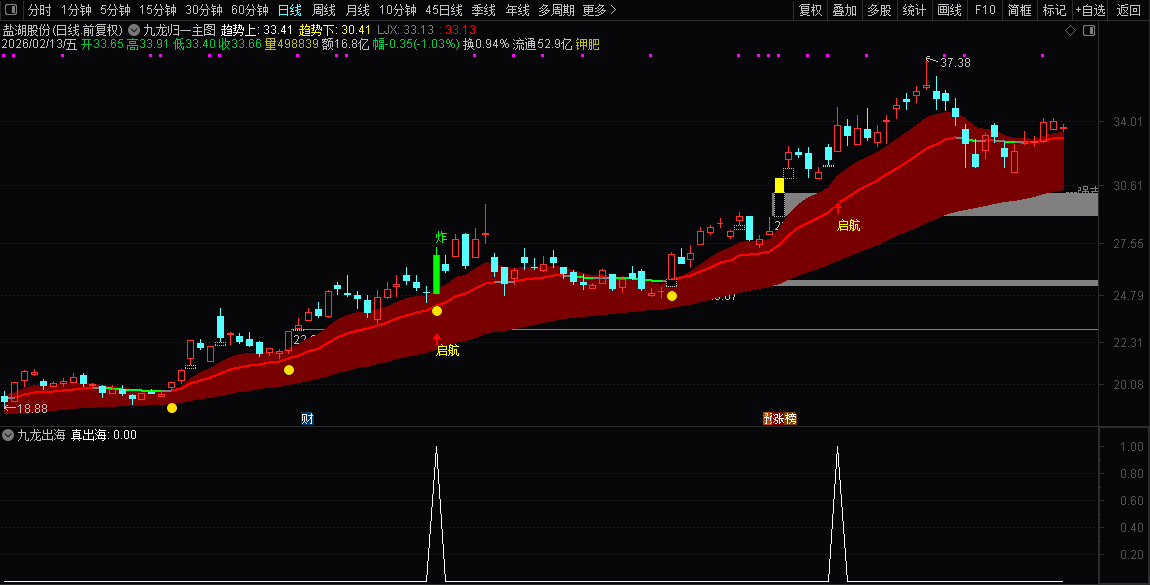
Task: Add stock via +自选 button
Action: click(1091, 10)
